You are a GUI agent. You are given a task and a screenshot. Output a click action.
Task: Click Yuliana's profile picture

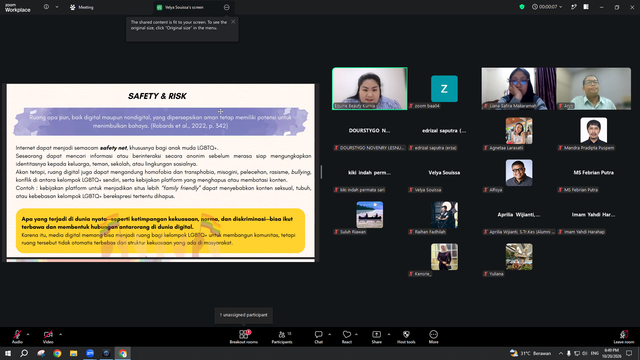pyautogui.click(x=519, y=257)
